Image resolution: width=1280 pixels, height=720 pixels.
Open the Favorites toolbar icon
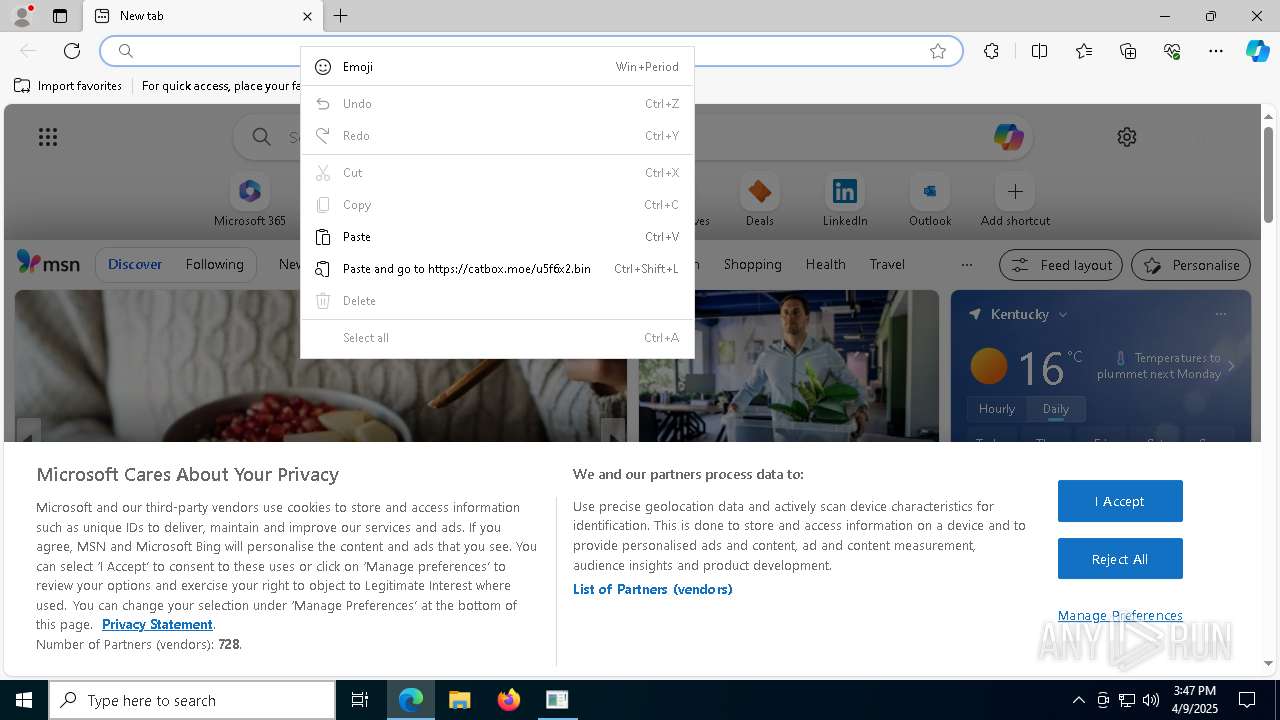[1084, 51]
